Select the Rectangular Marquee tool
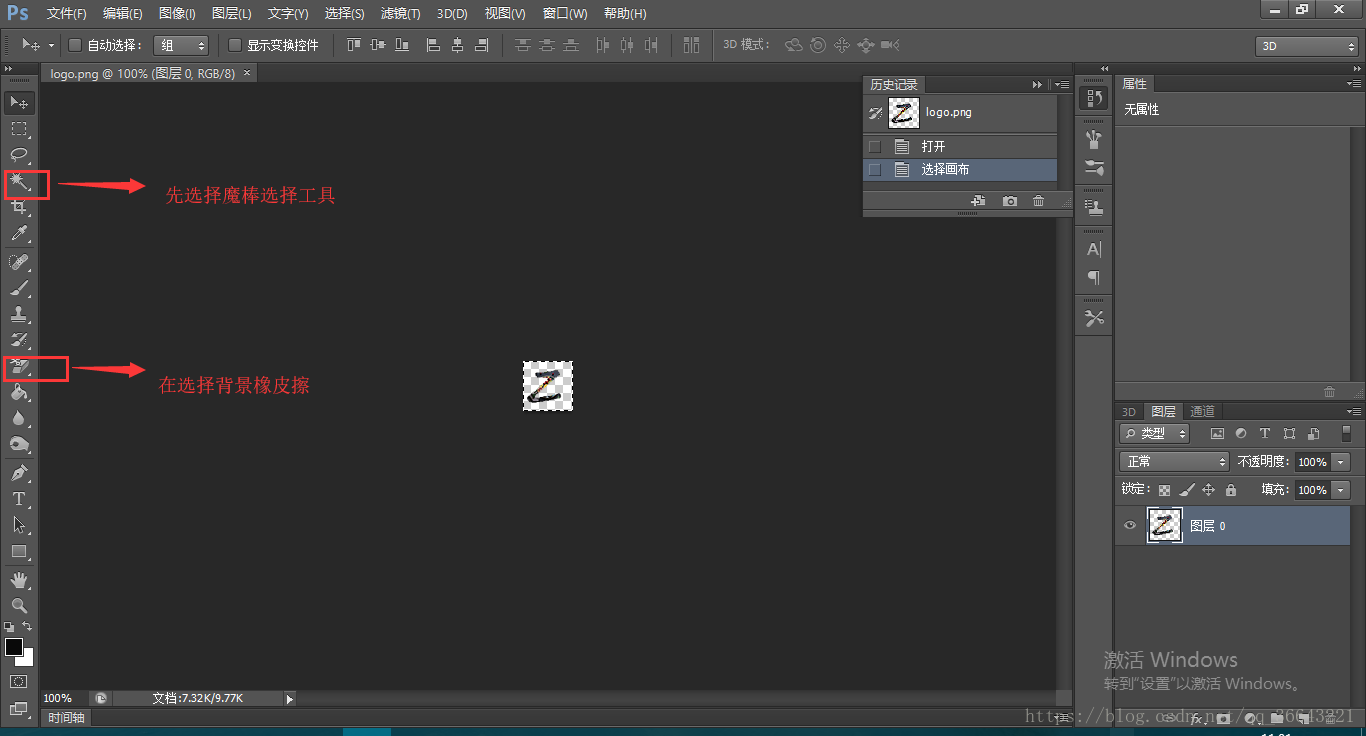This screenshot has height=736, width=1366. coord(19,129)
